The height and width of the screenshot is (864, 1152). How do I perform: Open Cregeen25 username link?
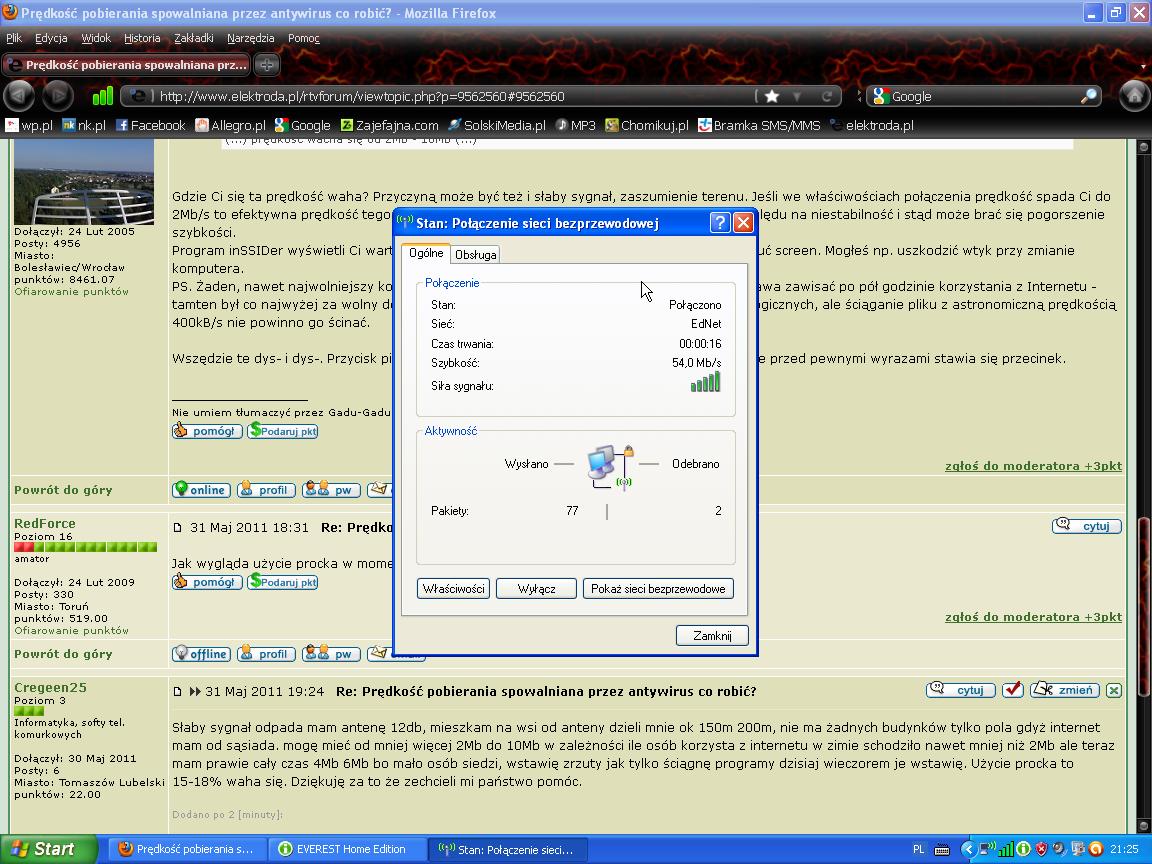click(50, 687)
